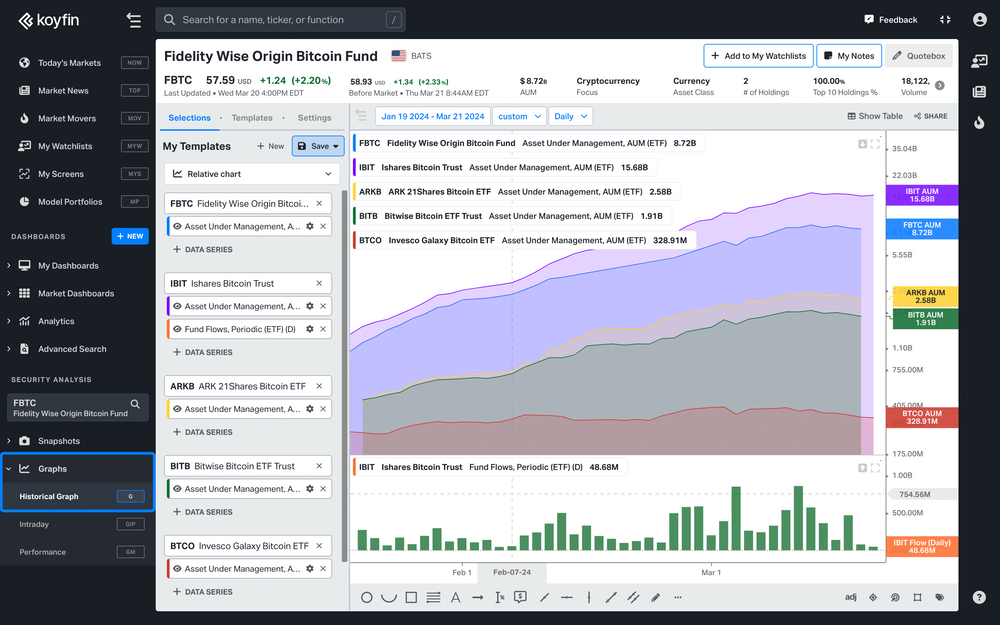Click the FBTC blue color bar in legend
The width and height of the screenshot is (1000, 625).
(355, 143)
